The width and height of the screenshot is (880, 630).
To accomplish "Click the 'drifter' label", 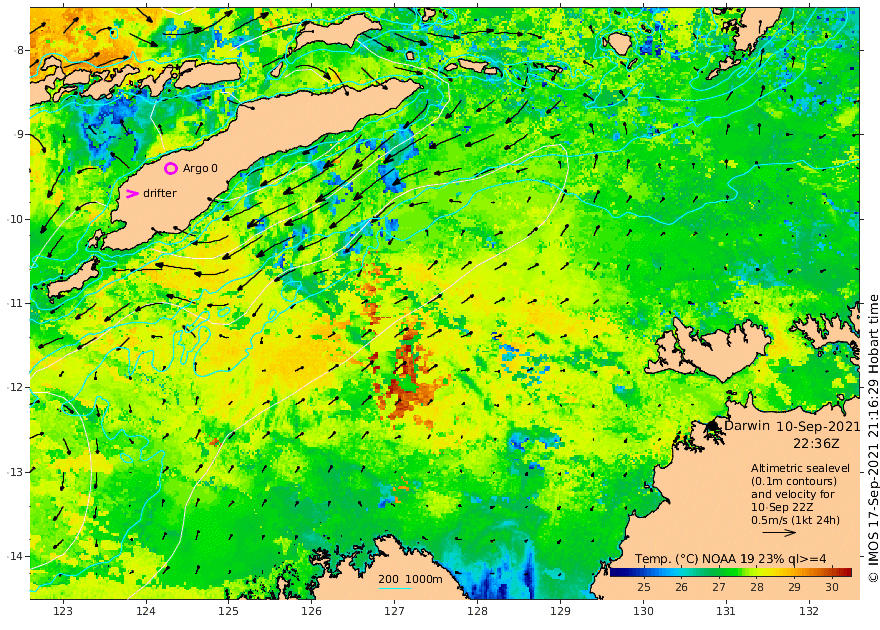I will (160, 194).
